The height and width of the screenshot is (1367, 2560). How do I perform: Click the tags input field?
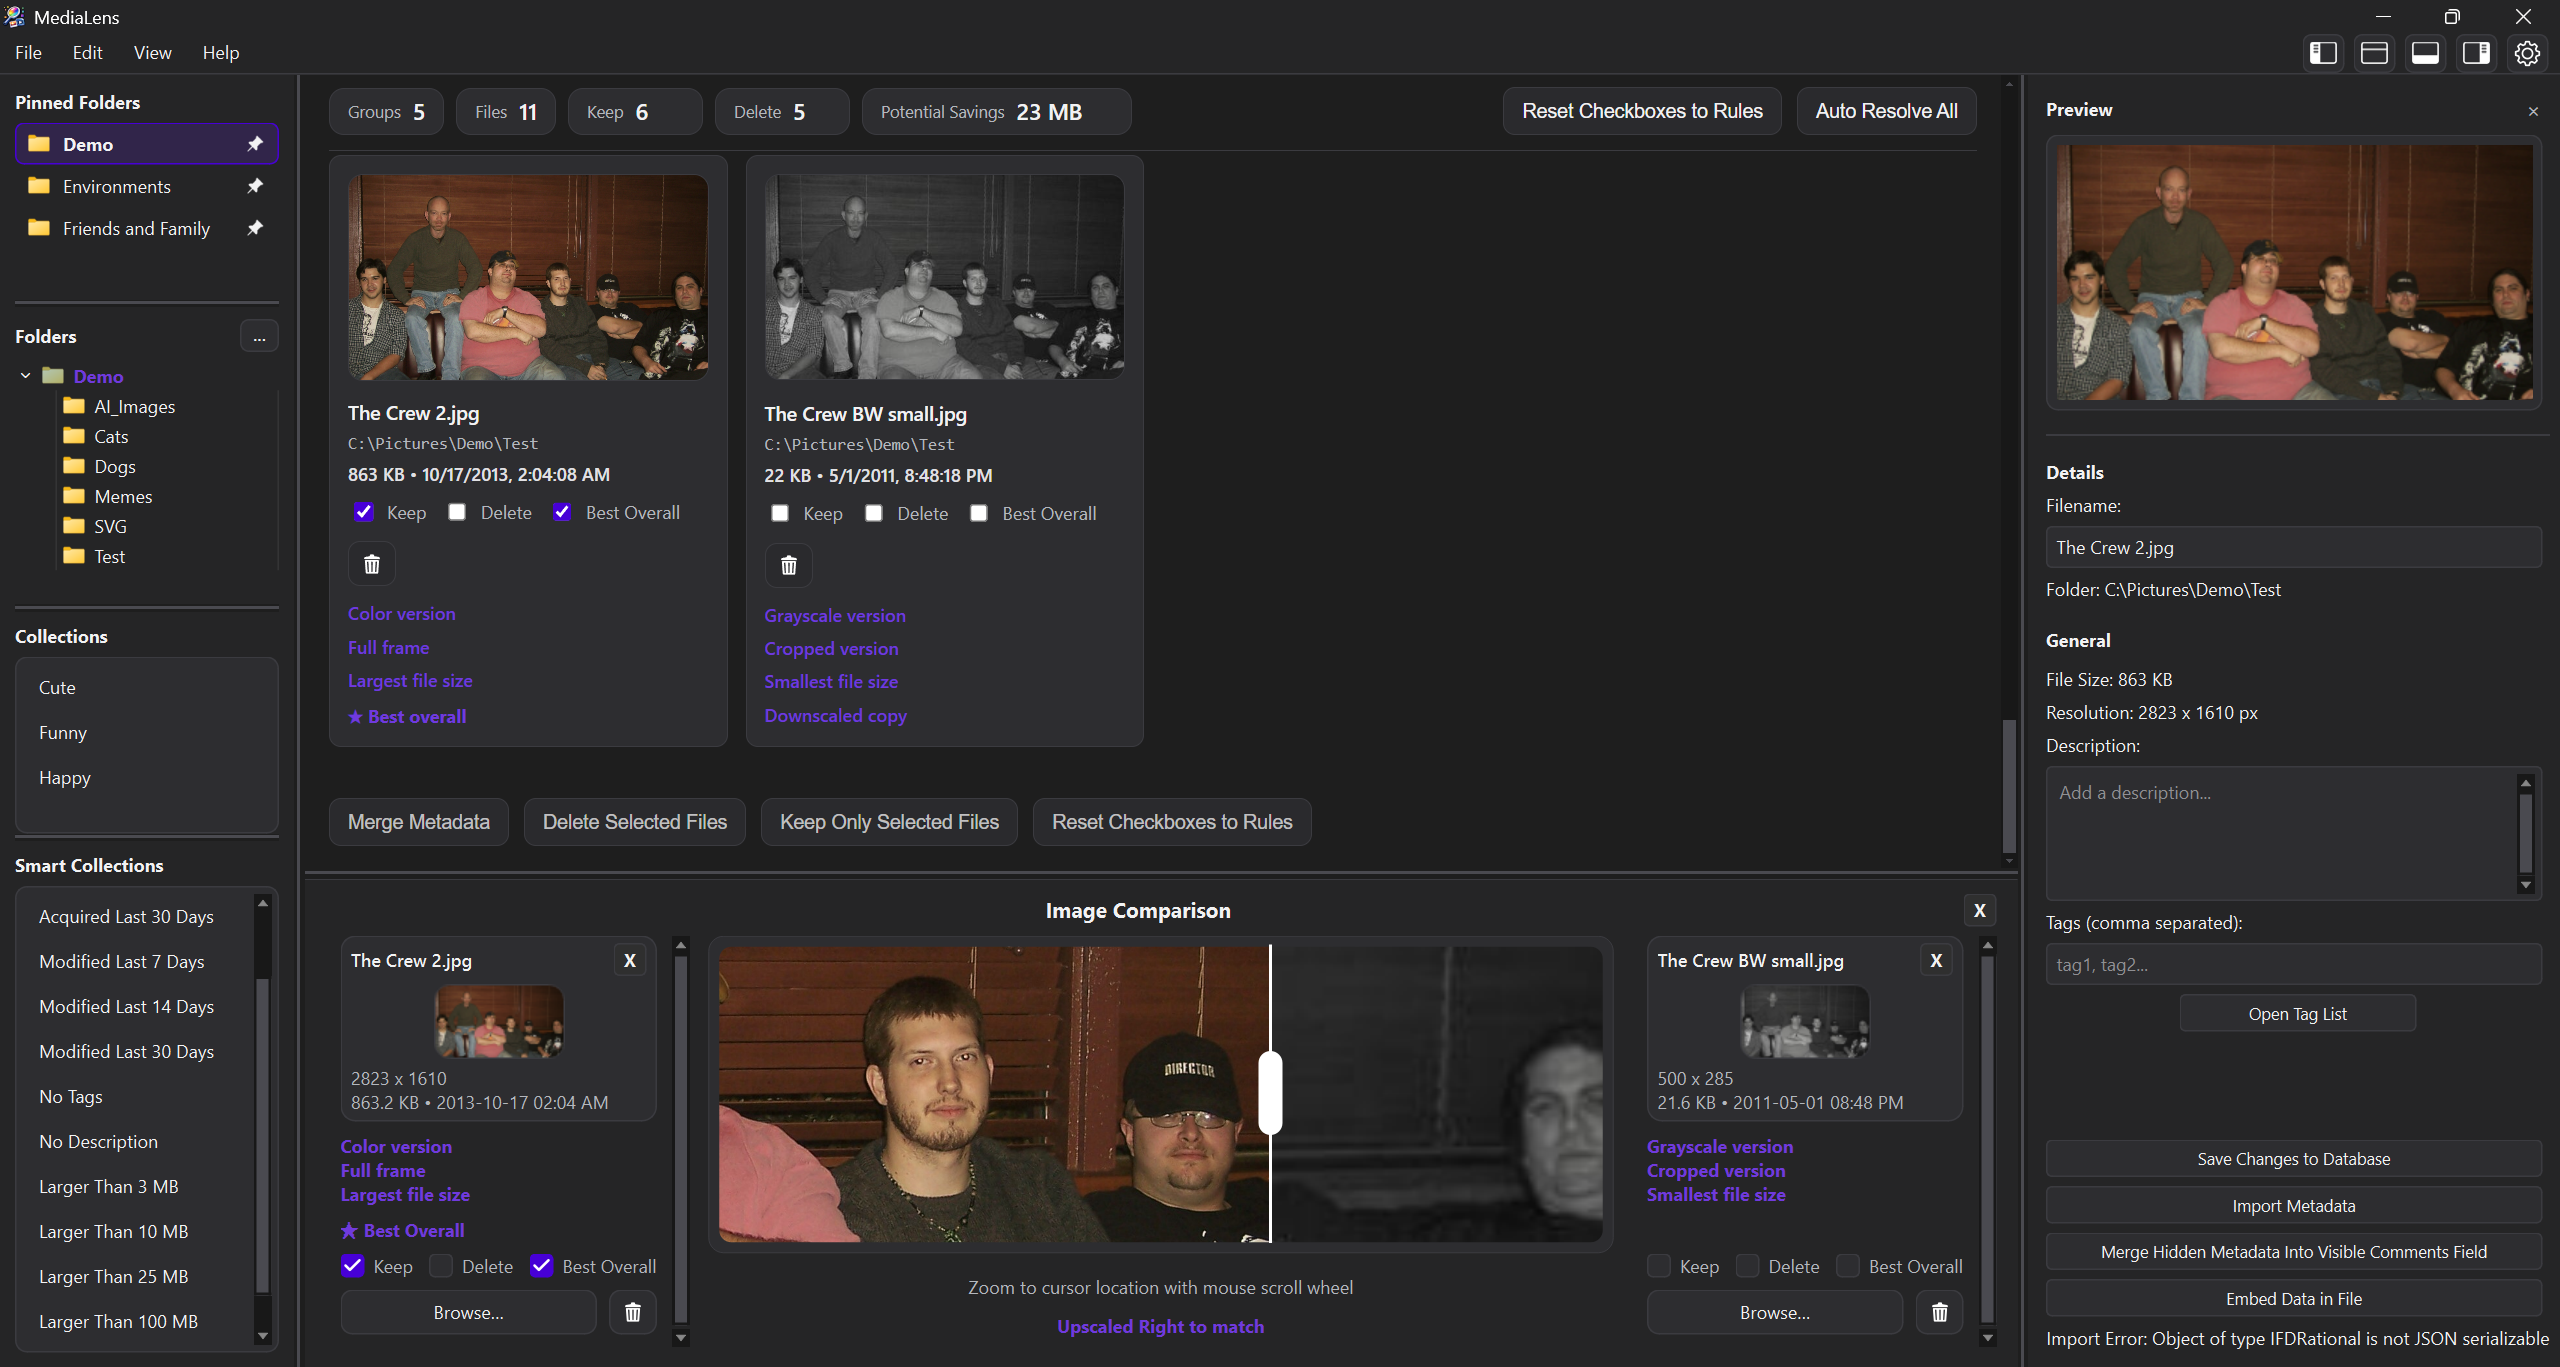coord(2292,965)
